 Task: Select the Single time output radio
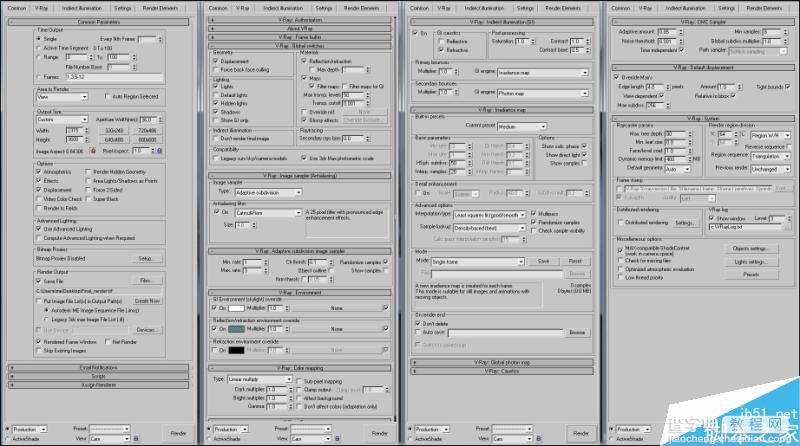coord(39,39)
